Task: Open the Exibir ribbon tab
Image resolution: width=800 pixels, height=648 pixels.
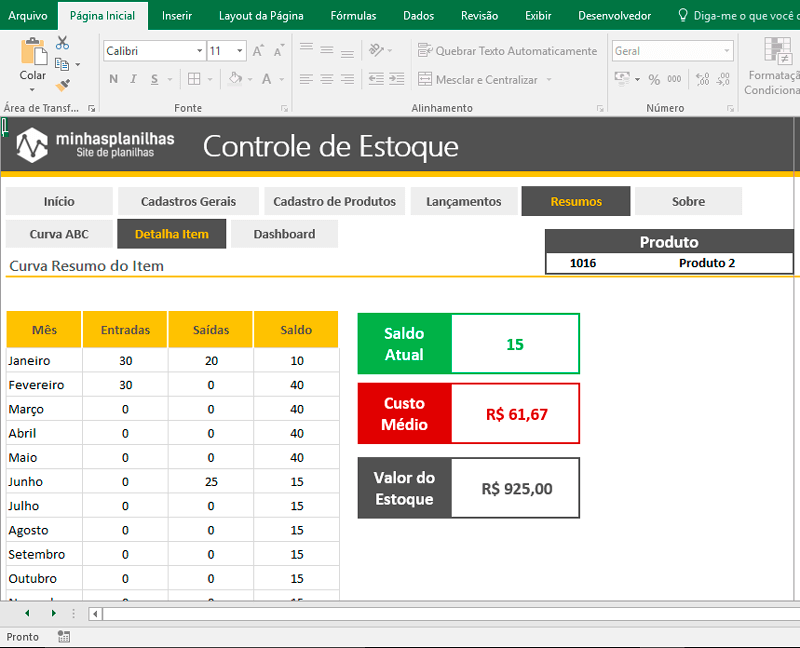Action: (x=537, y=15)
